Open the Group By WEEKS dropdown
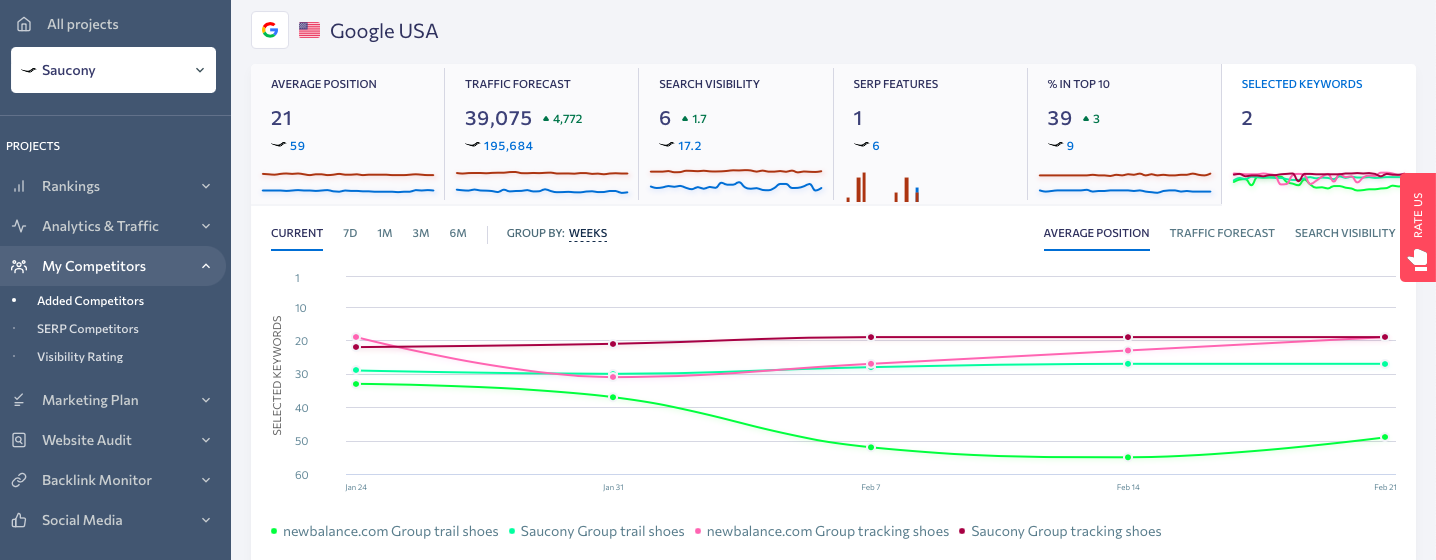Viewport: 1436px width, 560px height. click(588, 233)
